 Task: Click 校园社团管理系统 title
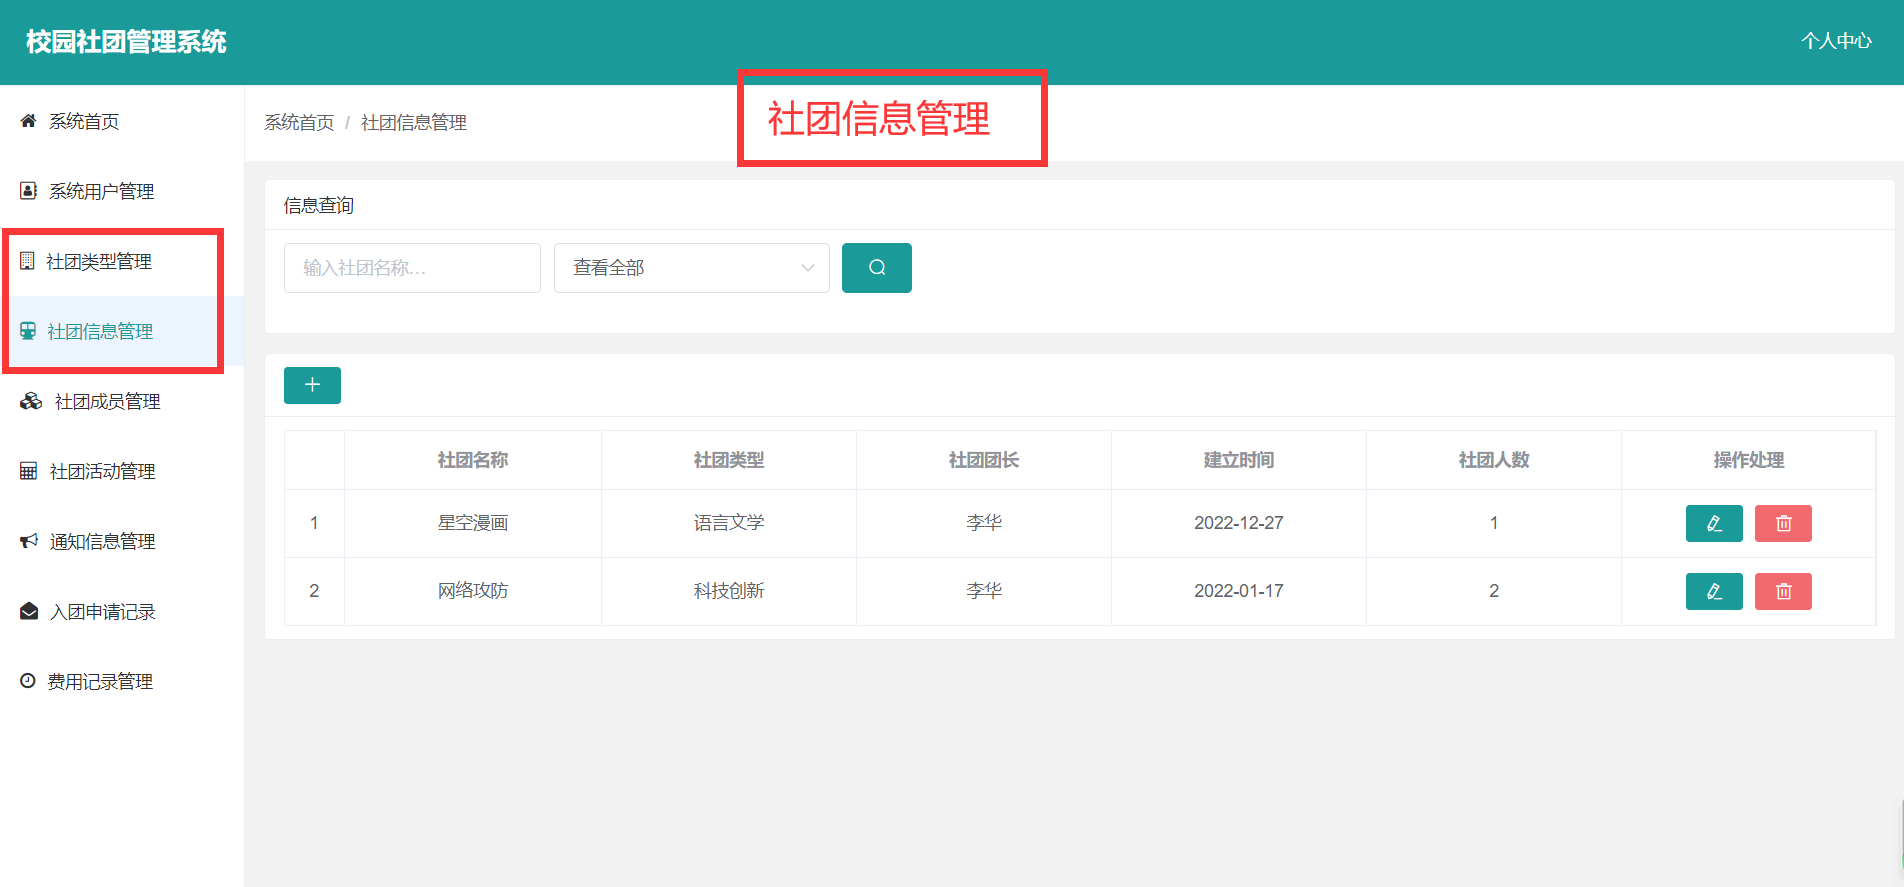coord(126,42)
